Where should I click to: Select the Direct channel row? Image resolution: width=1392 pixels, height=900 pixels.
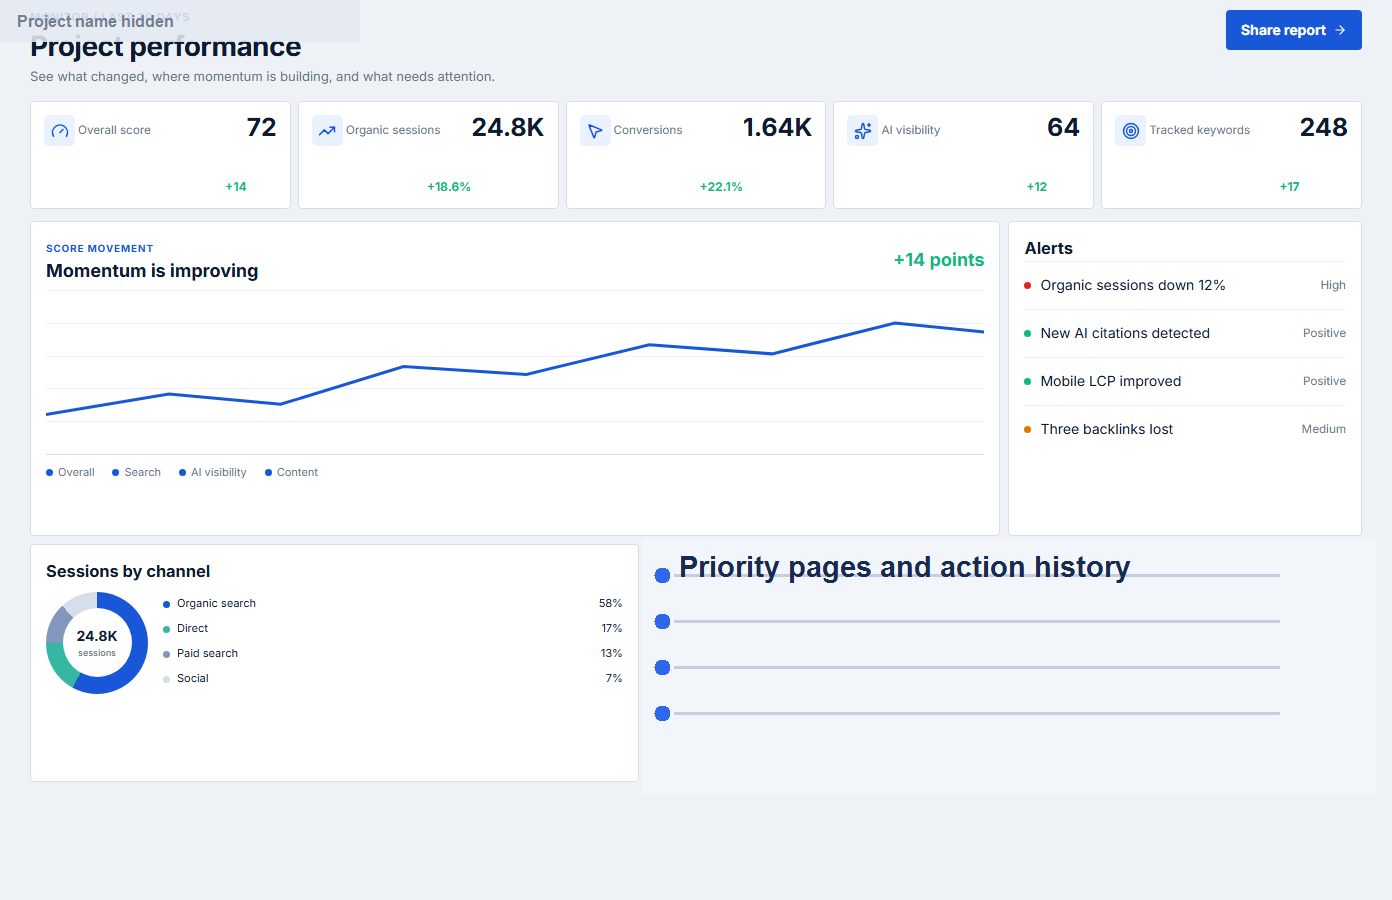click(x=392, y=628)
